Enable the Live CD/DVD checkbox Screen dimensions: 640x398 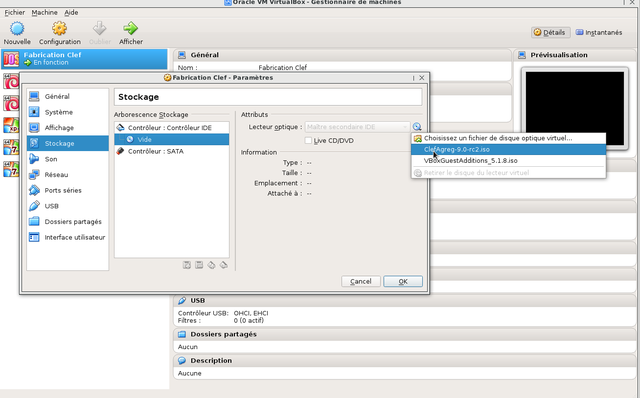308,140
